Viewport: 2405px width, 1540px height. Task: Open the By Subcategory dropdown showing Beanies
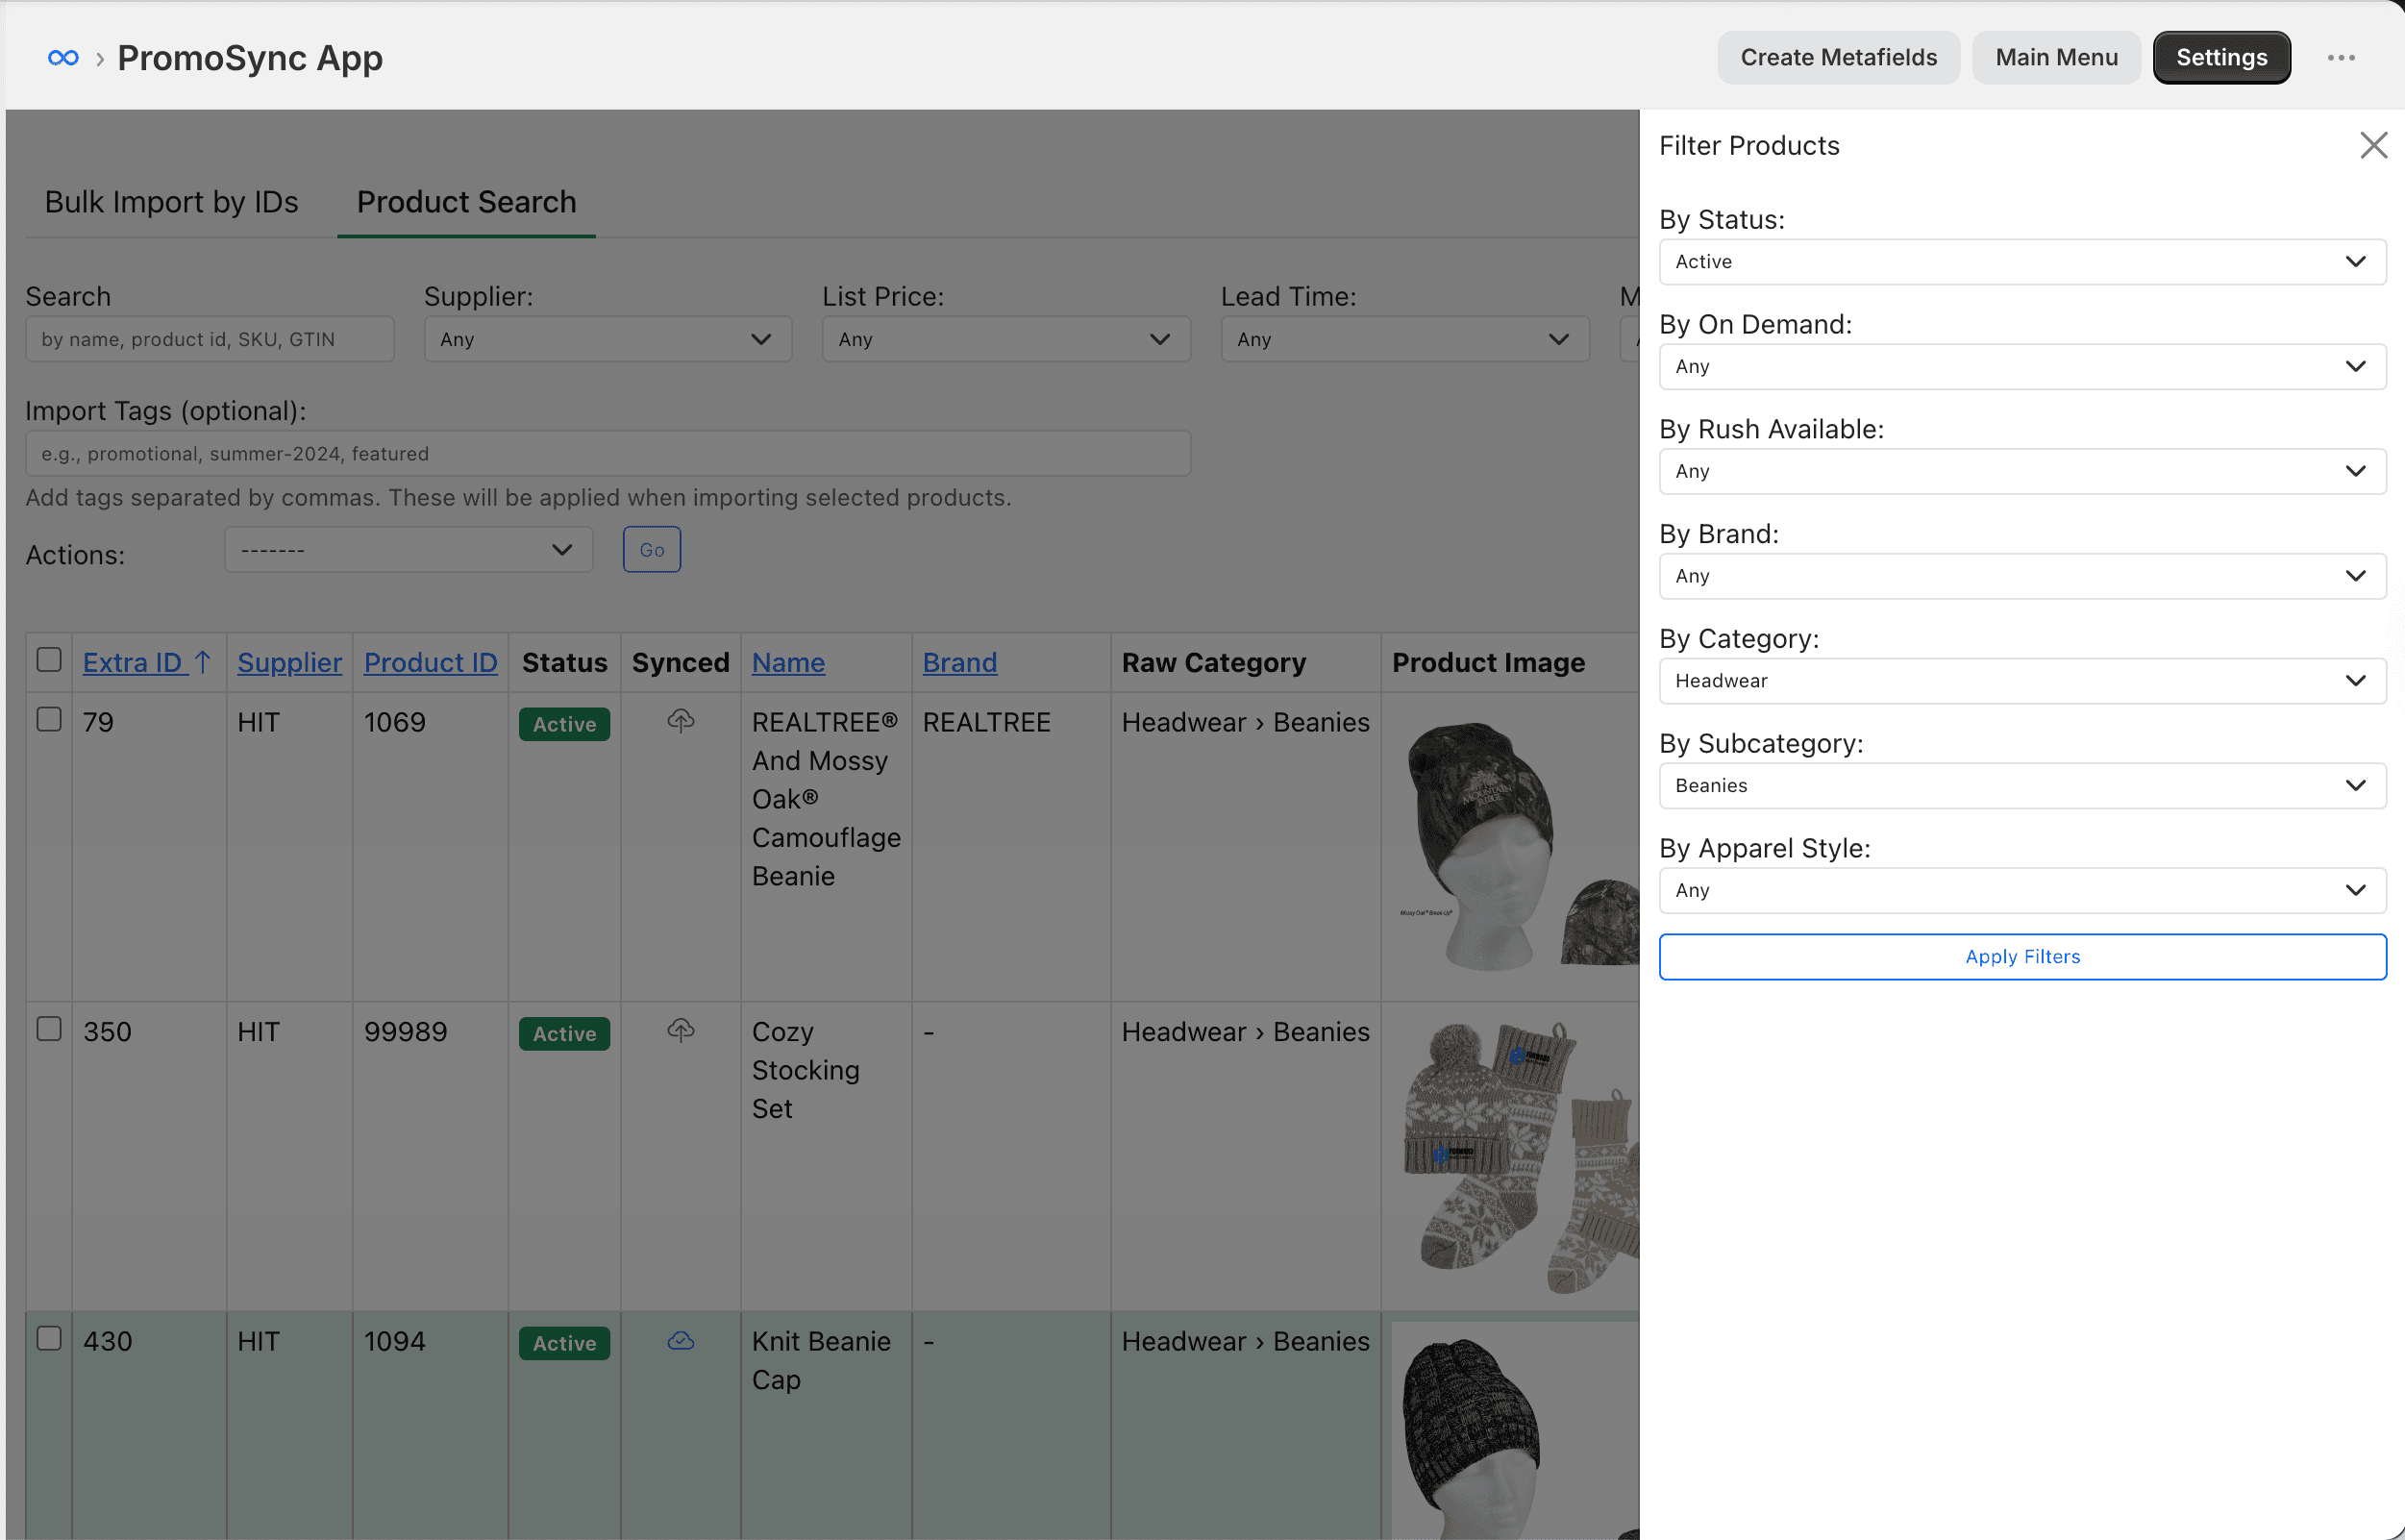2022,786
